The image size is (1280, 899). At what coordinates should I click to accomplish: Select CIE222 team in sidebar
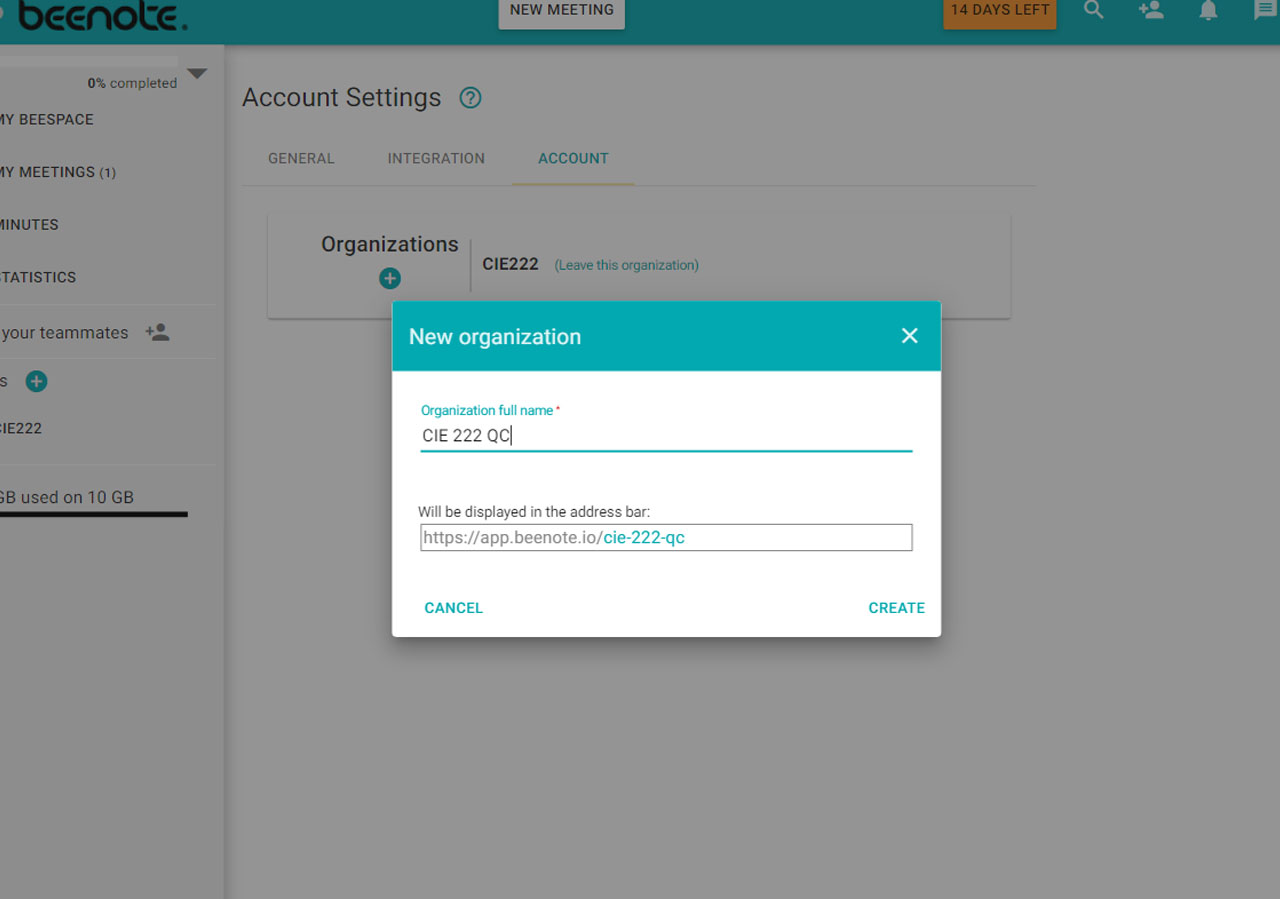coord(21,428)
